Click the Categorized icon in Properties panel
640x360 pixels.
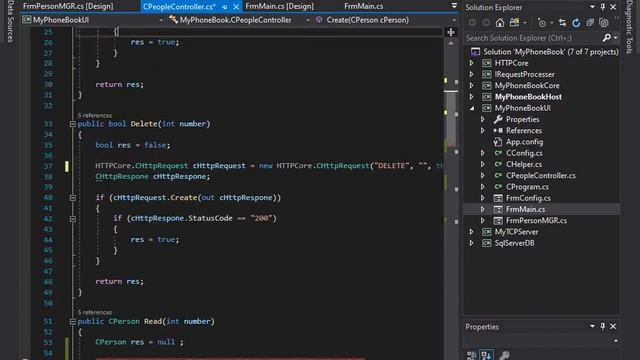coord(471,355)
